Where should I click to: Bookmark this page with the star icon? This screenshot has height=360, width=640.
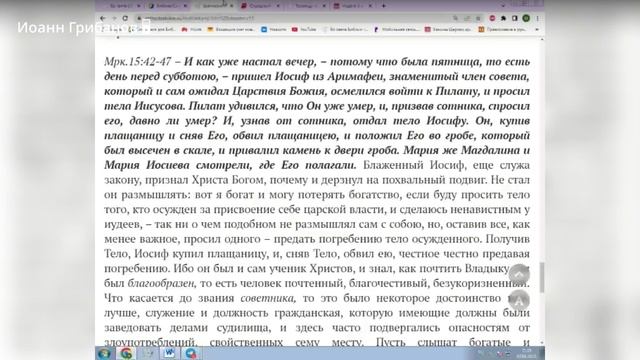click(x=478, y=18)
